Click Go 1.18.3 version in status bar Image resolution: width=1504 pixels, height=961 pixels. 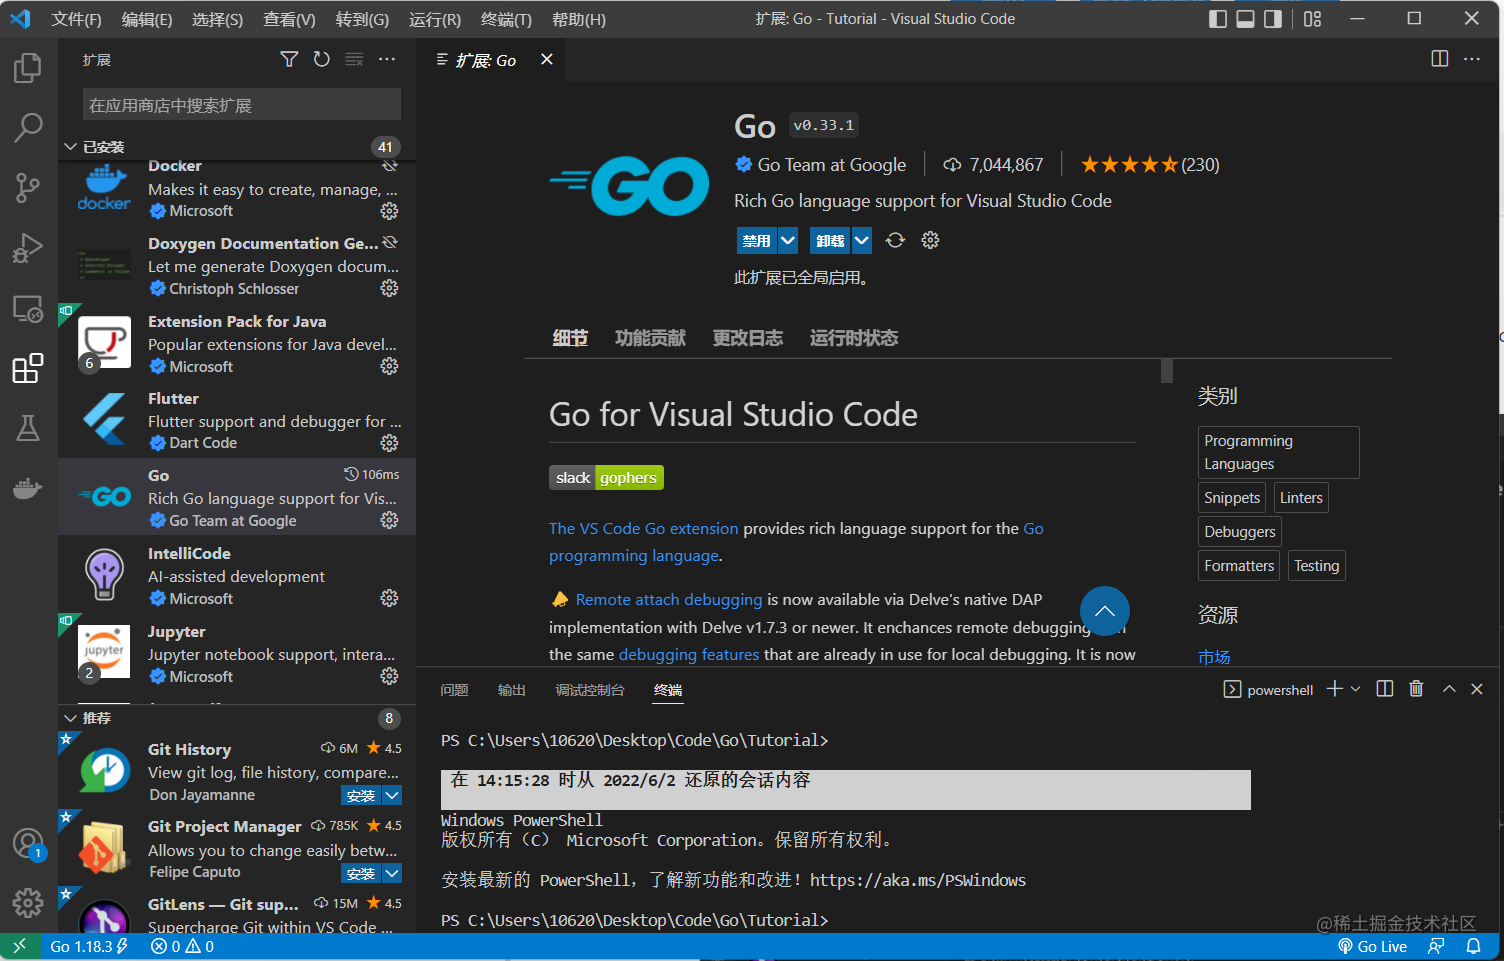(89, 946)
